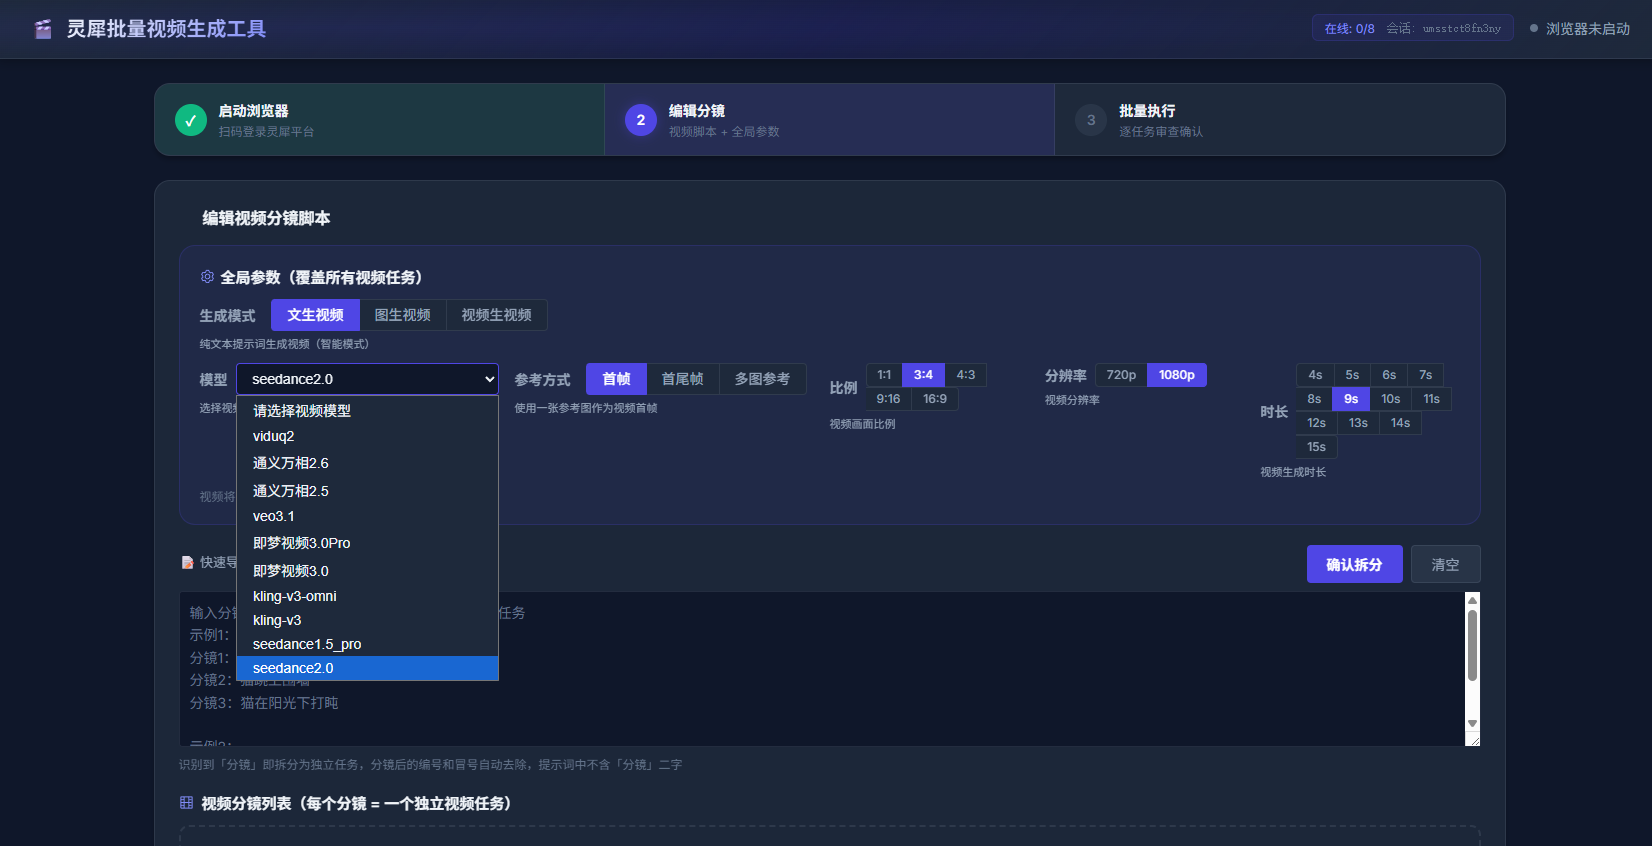Click the grid icon beside 视频分镜列表
1652x846 pixels.
(x=186, y=803)
